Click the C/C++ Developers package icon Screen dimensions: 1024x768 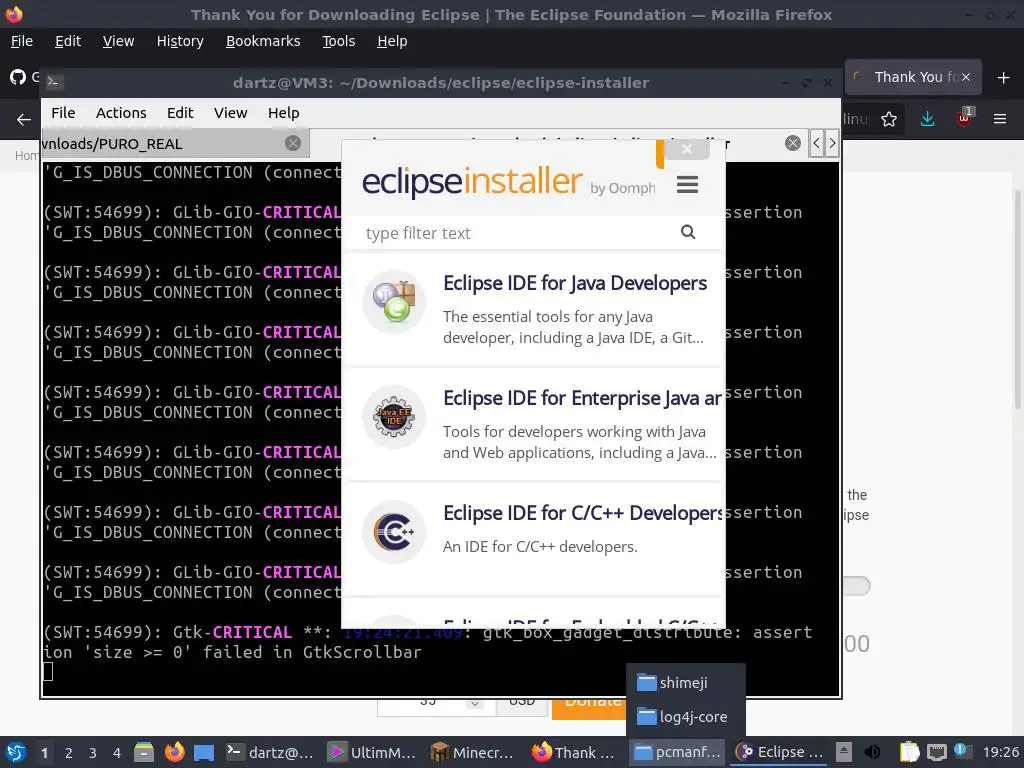tap(394, 532)
